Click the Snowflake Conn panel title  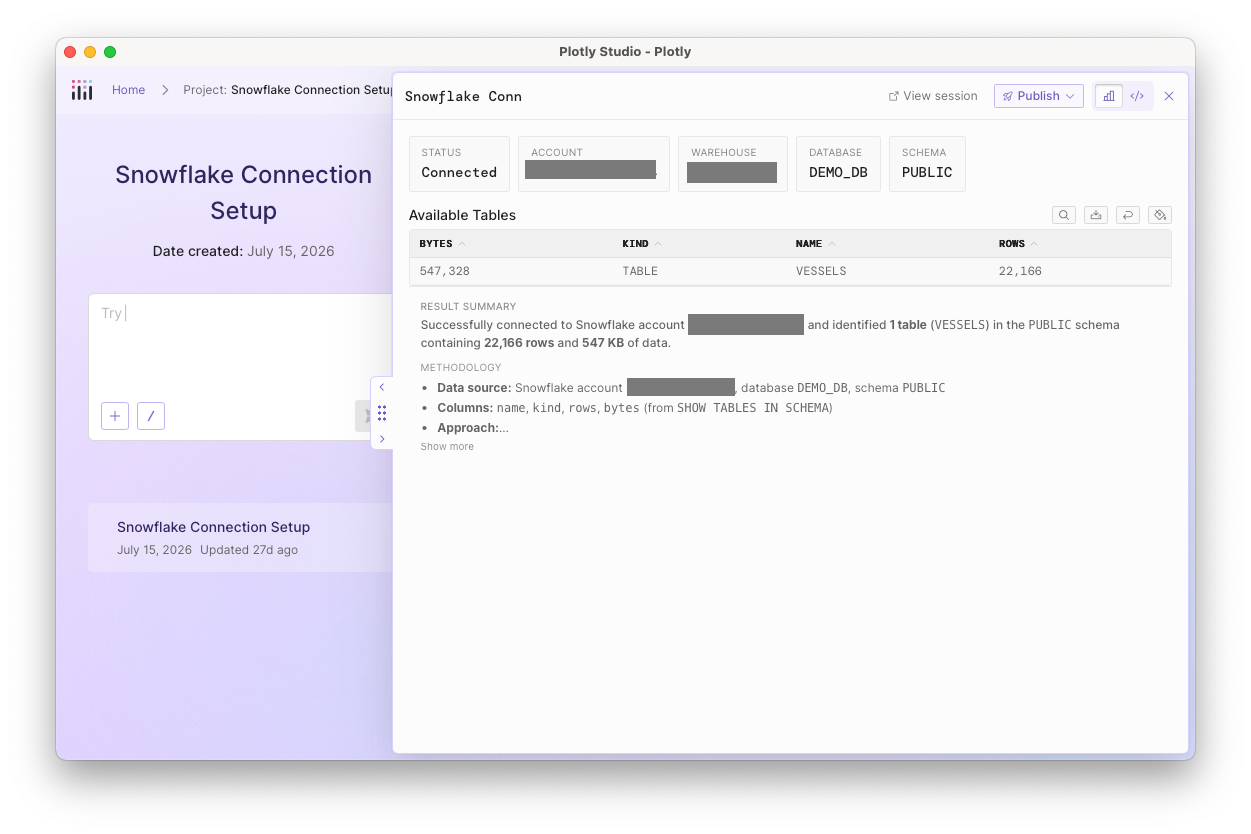click(463, 97)
